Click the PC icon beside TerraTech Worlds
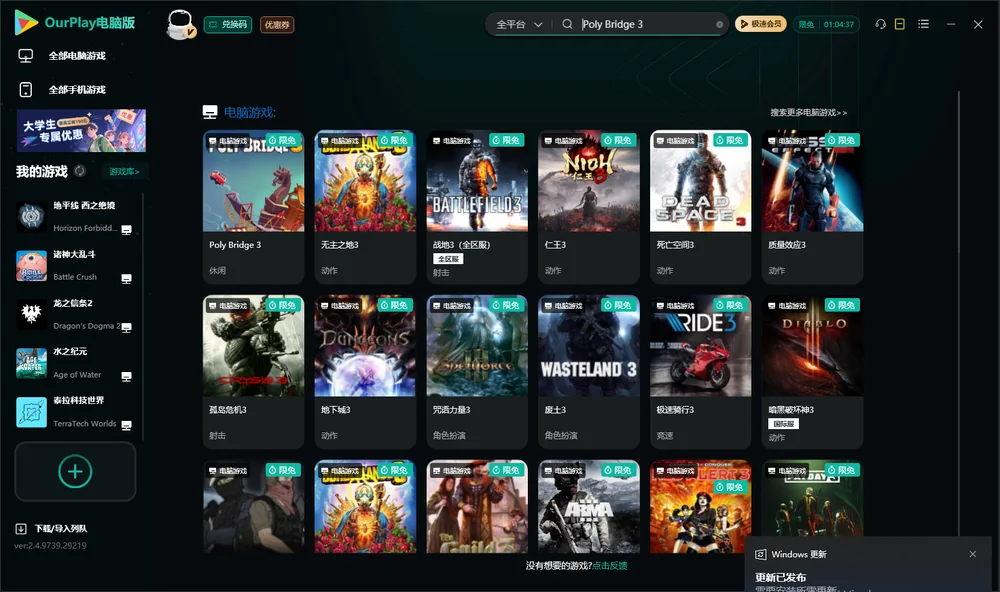 [126, 425]
